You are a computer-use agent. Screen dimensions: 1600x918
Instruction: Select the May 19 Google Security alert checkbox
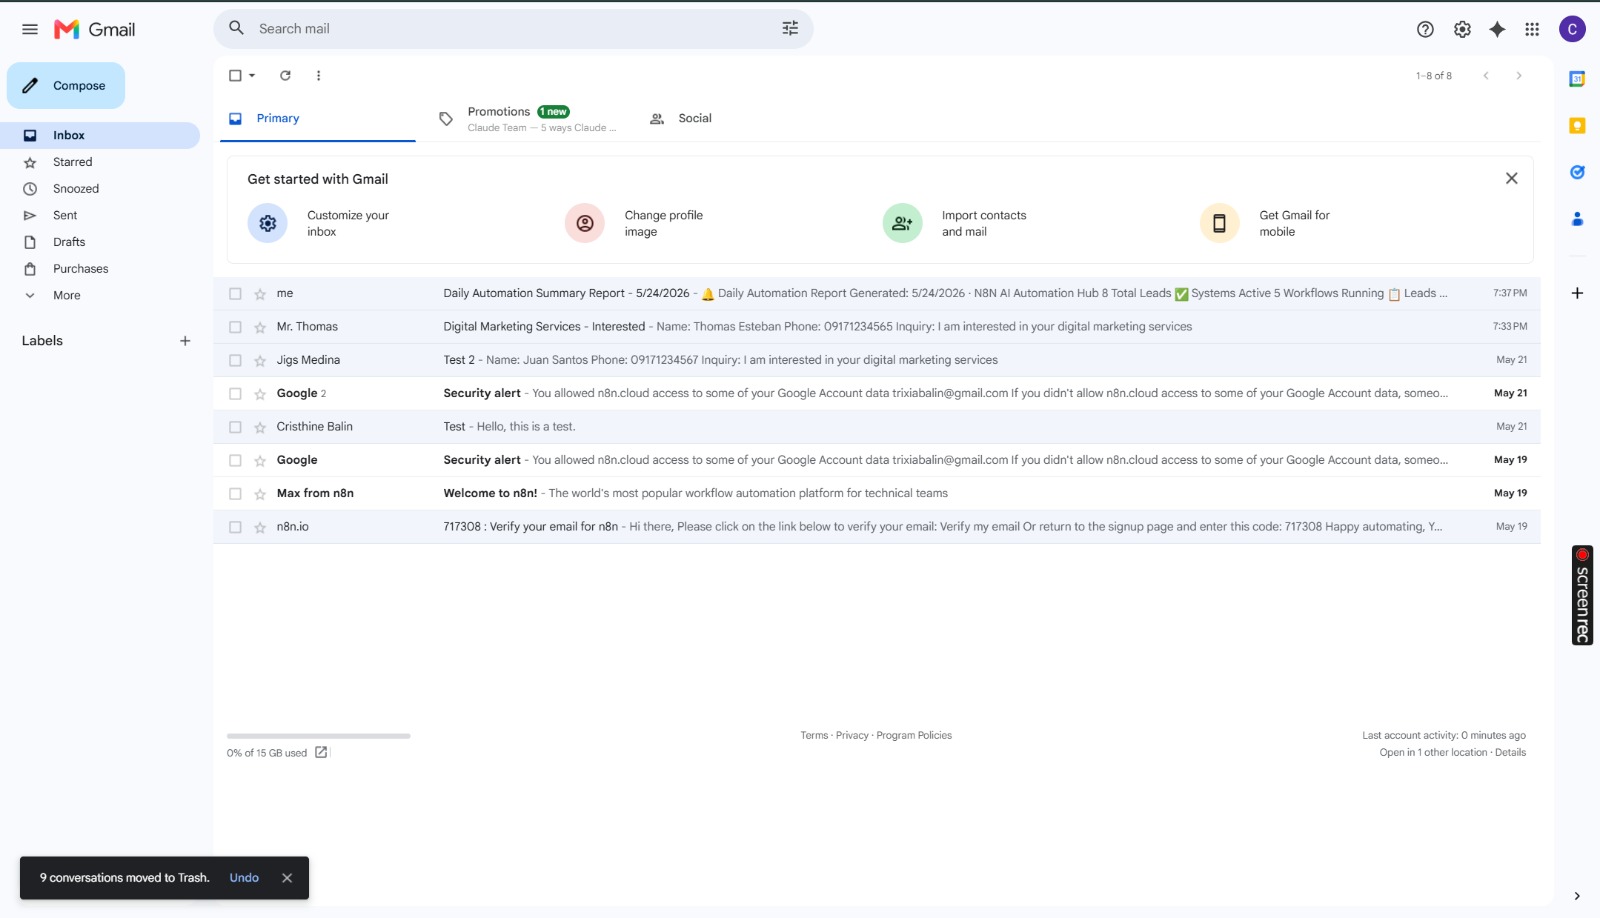[x=235, y=460]
